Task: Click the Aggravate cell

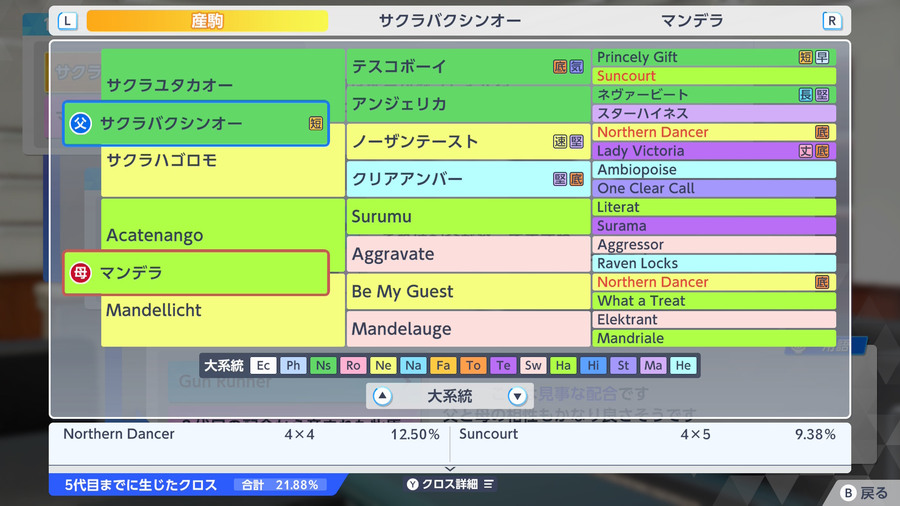Action: [x=468, y=254]
